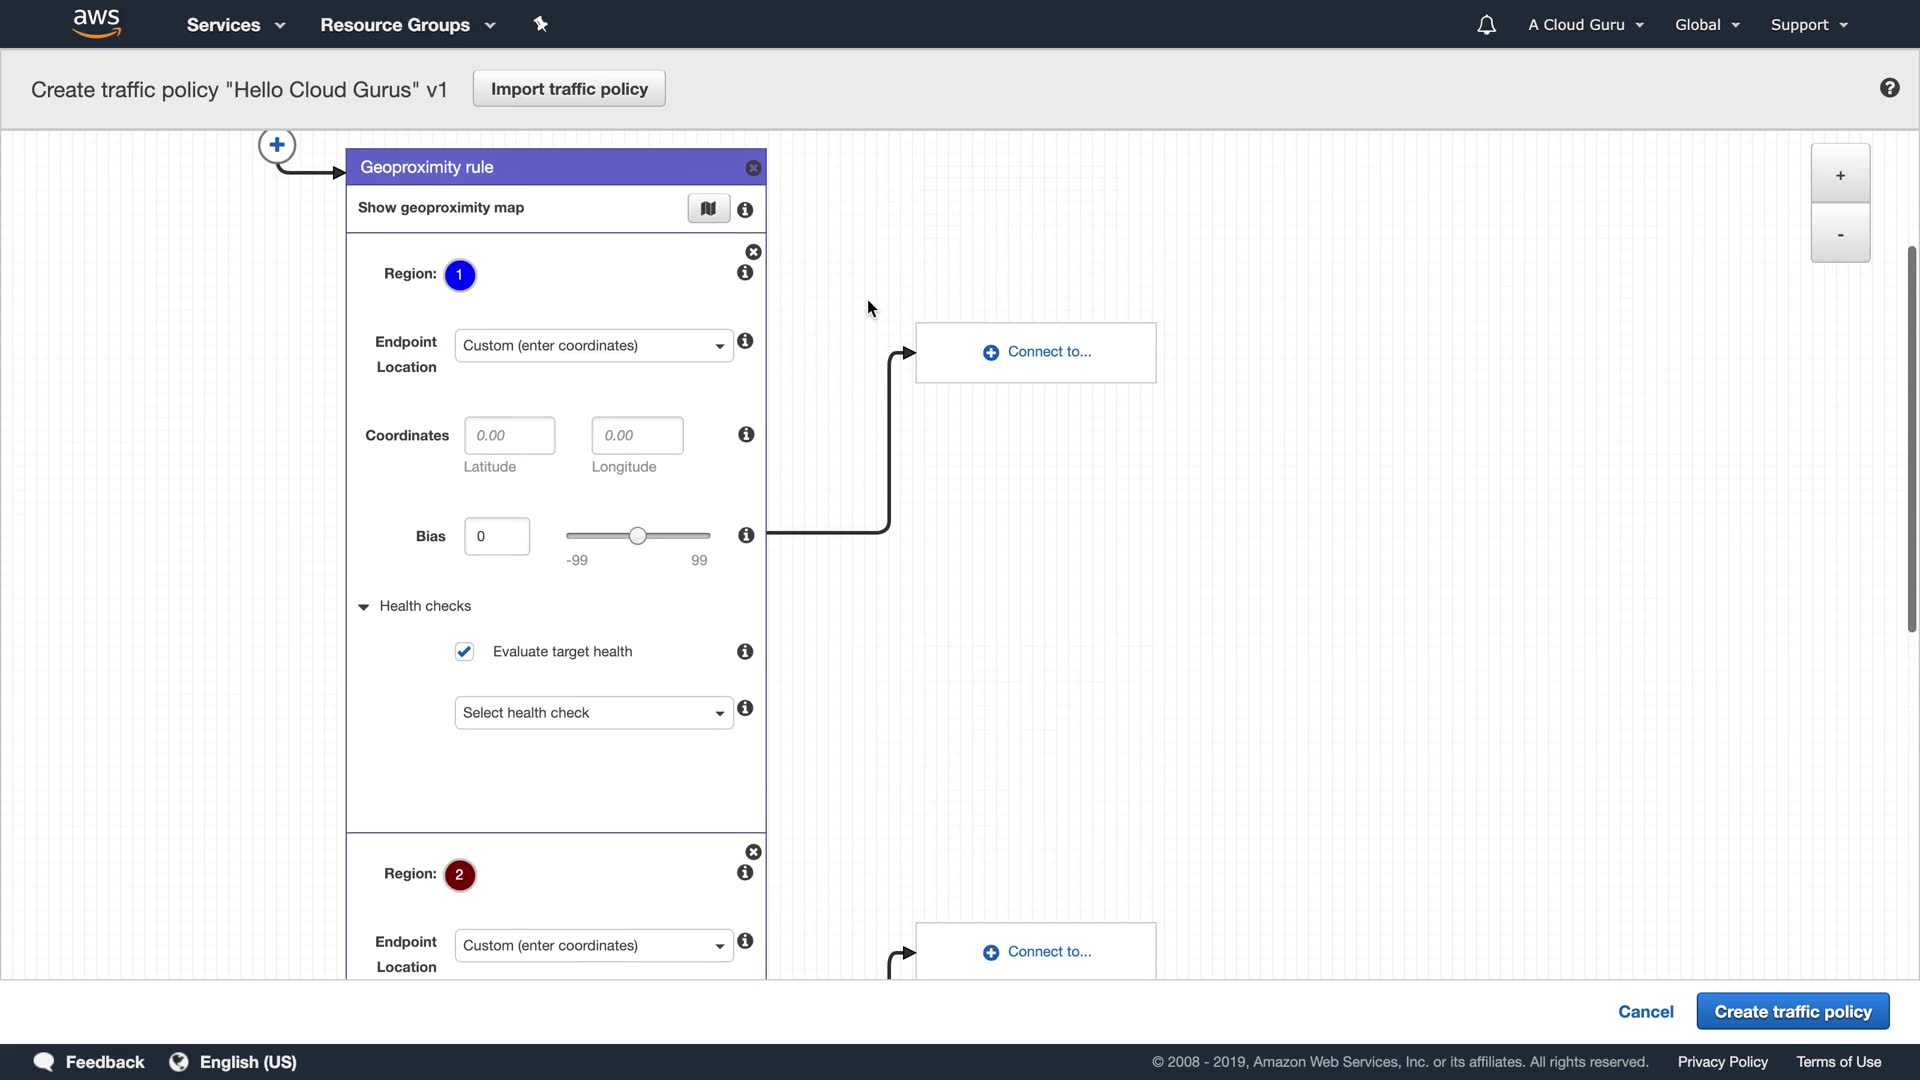The width and height of the screenshot is (1920, 1080).
Task: Click the Bias slider handle
Action: click(x=637, y=537)
